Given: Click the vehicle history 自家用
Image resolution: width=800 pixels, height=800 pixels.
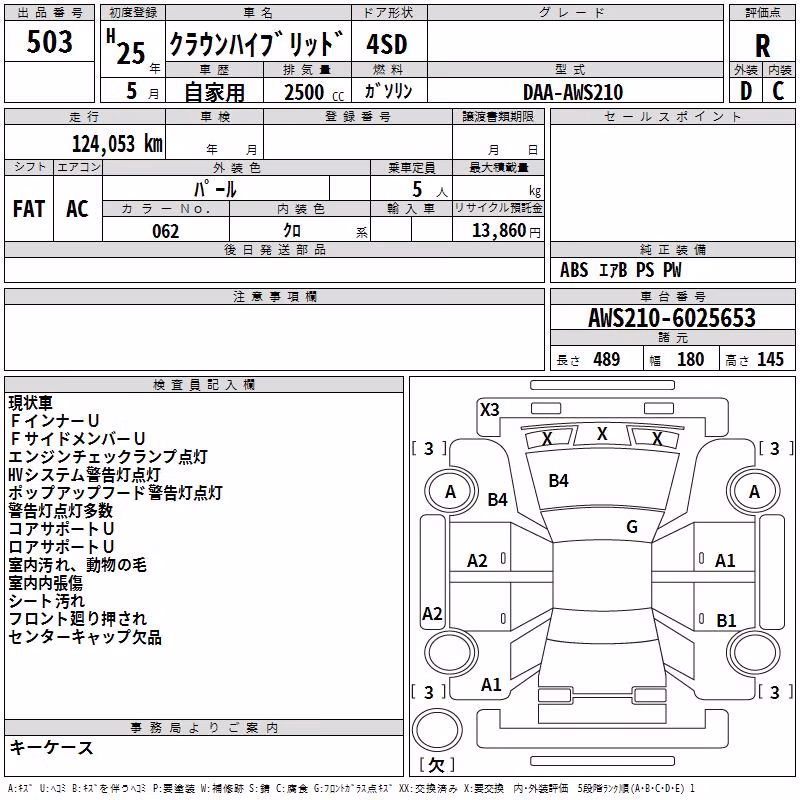Looking at the screenshot, I should coord(214,92).
